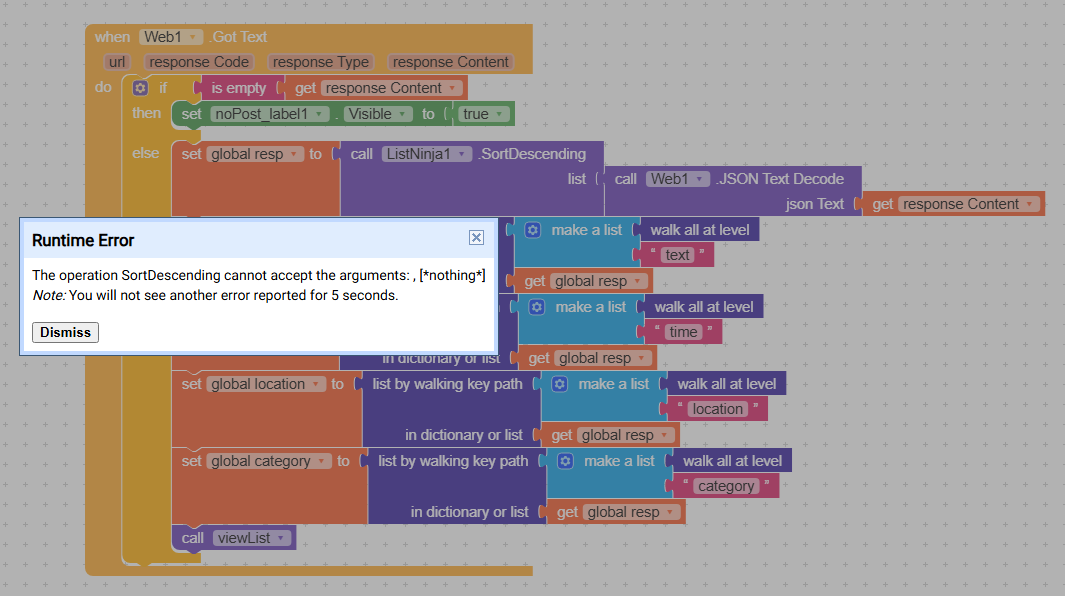Viewport: 1065px width, 596px height.
Task: Open the Visible property dropdown
Action: click(402, 113)
